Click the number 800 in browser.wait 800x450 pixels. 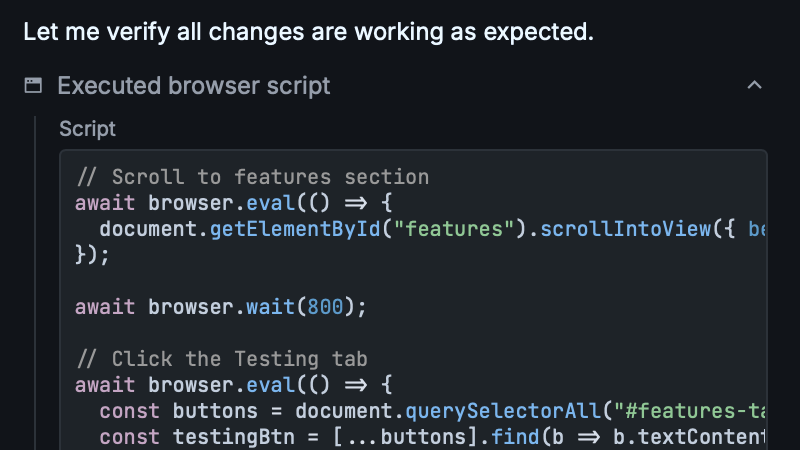tap(326, 306)
